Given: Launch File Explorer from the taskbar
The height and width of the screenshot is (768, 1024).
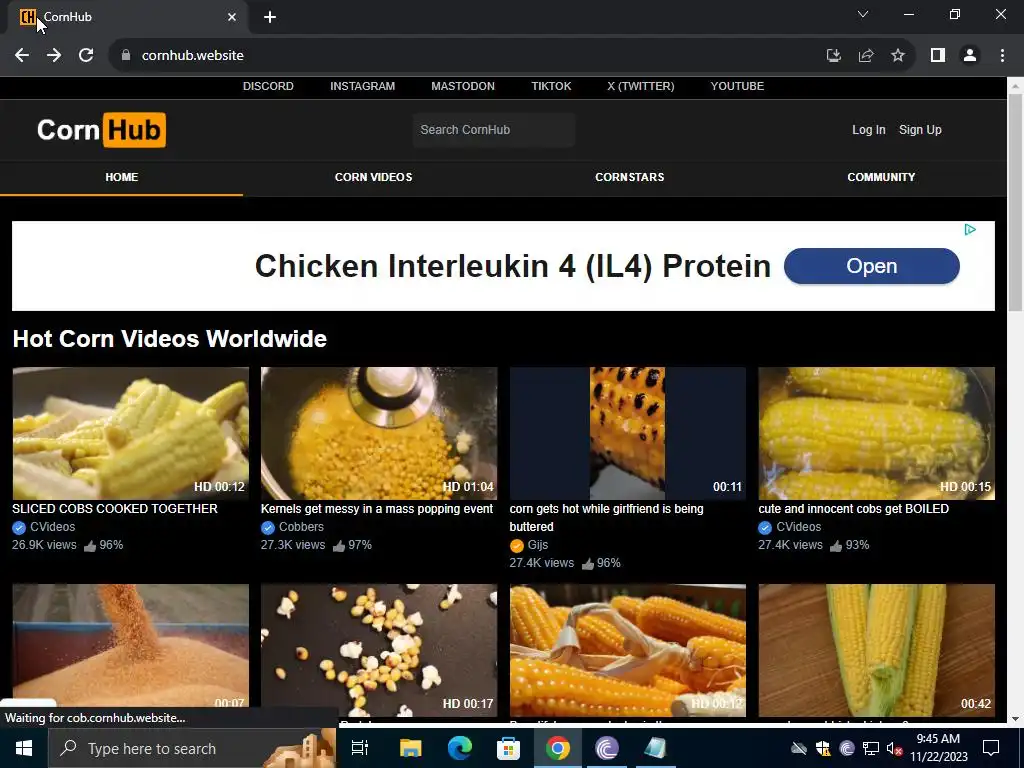Looking at the screenshot, I should point(411,748).
